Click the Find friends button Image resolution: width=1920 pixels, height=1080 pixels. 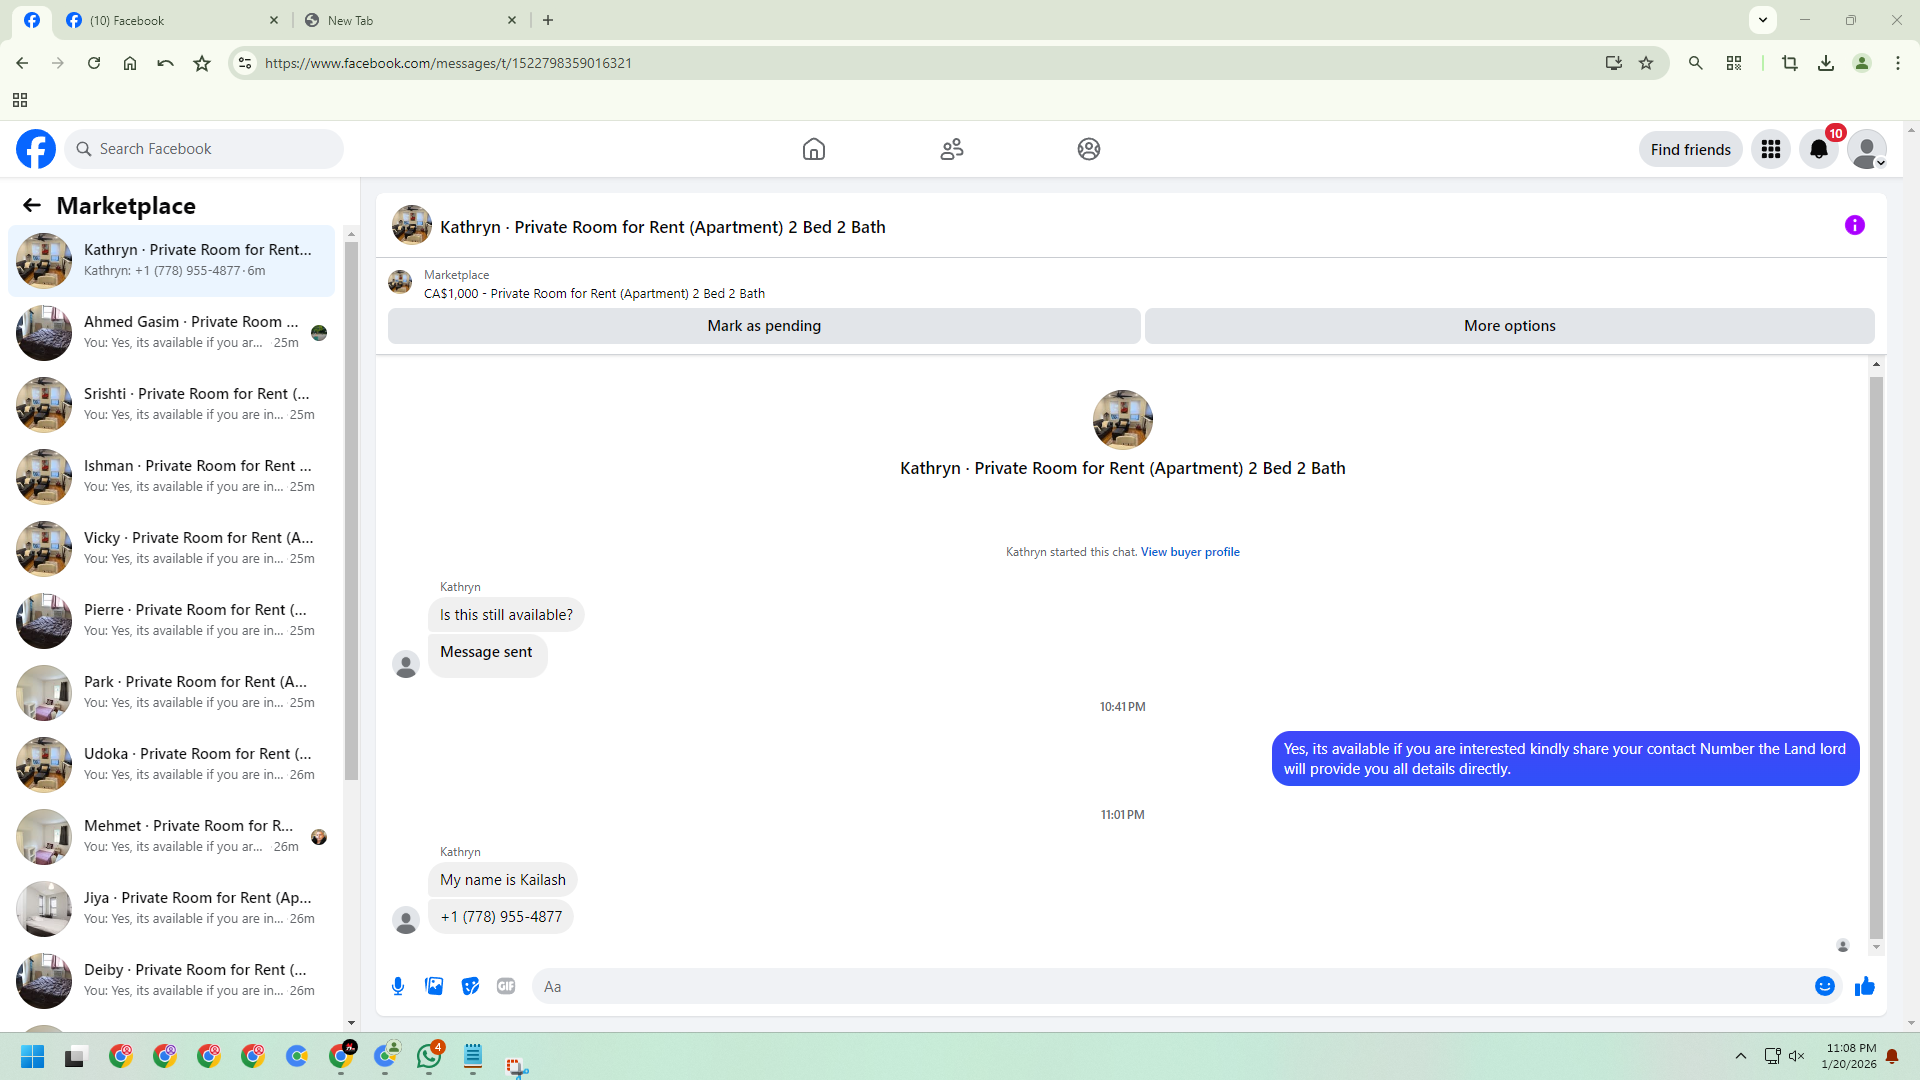tap(1690, 149)
